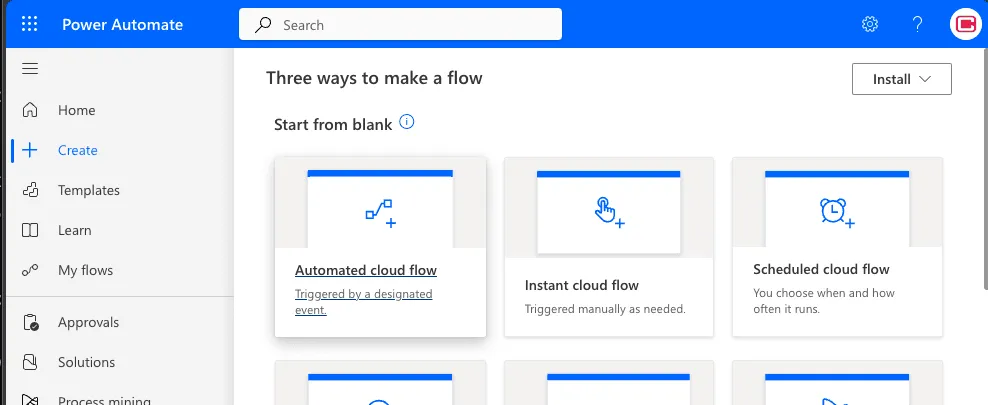988x405 pixels.
Task: Click 'You choose when and how often it runs.'
Action: click(x=824, y=301)
